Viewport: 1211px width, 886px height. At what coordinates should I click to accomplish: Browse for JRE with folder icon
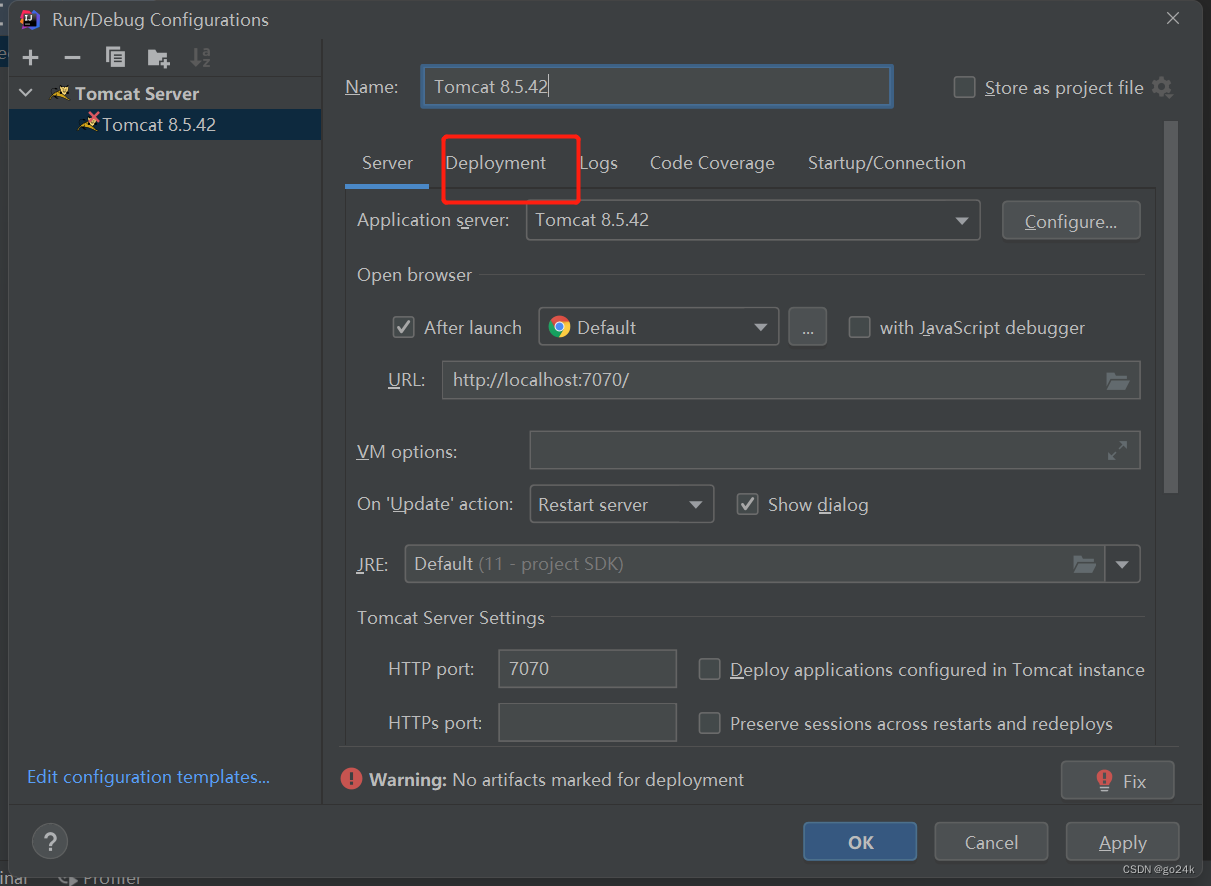tap(1084, 564)
